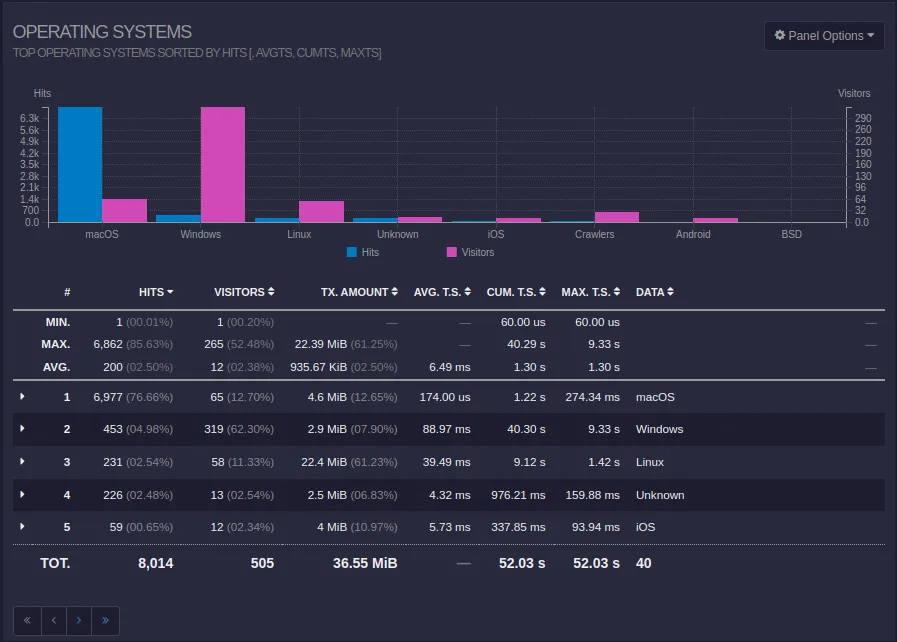
Task: Sort the table by the HITS header
Action: pos(151,292)
